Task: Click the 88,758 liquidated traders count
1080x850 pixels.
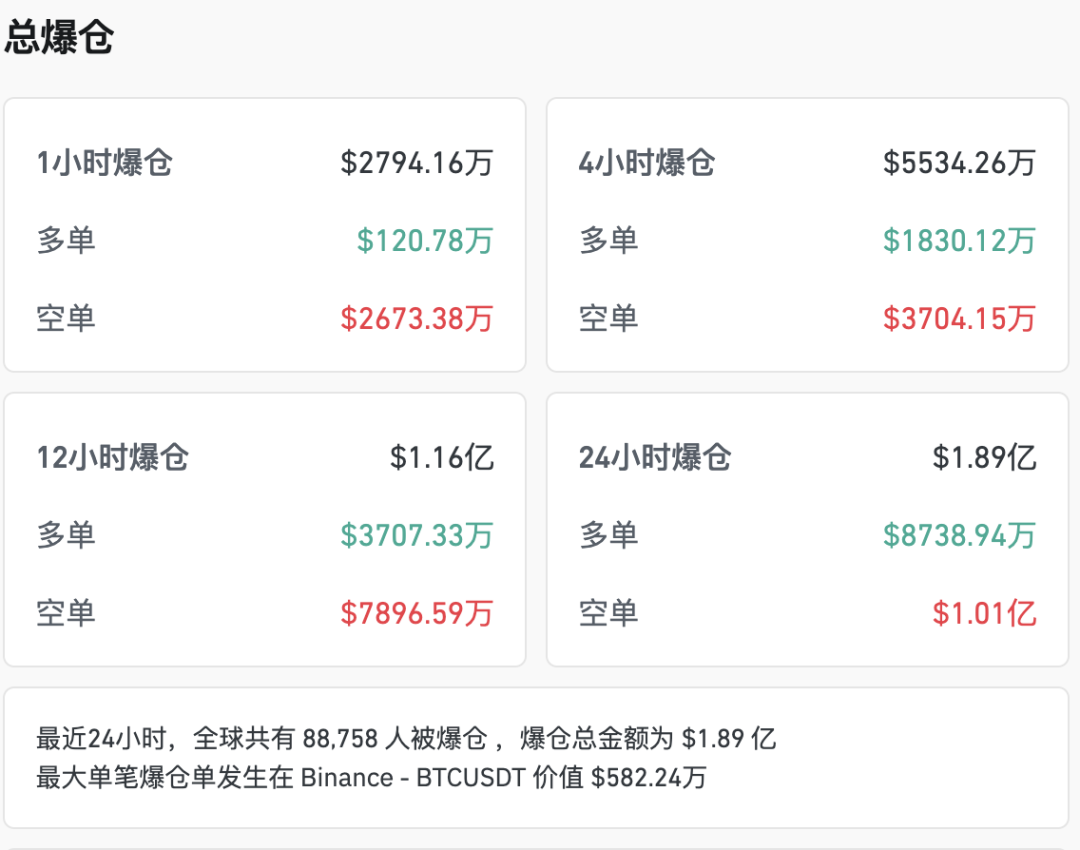Action: click(340, 739)
